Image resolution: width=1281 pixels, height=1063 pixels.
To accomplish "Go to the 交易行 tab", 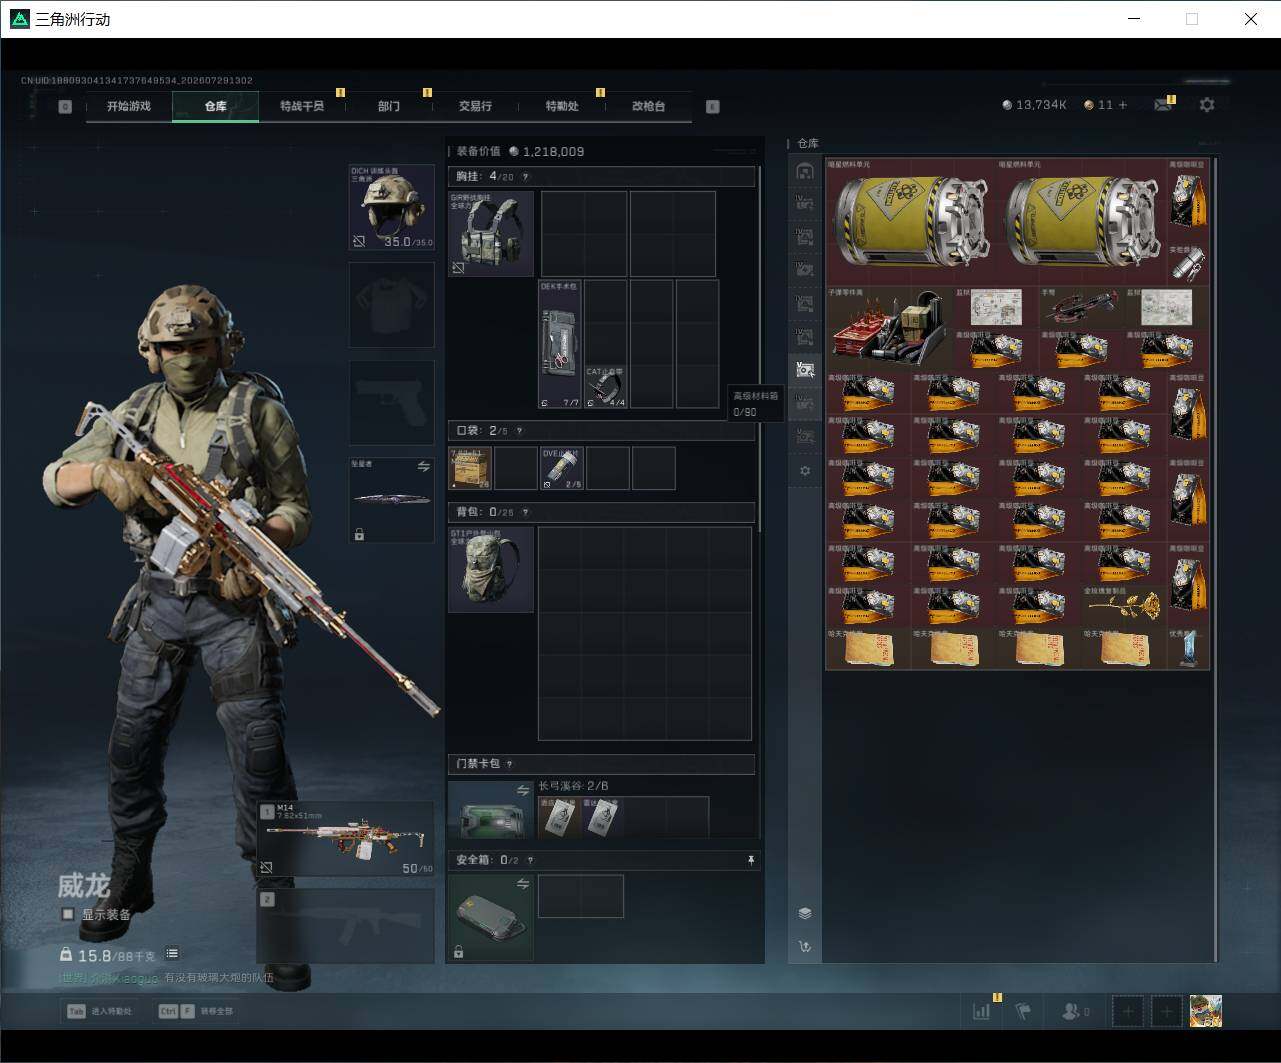I will tap(475, 106).
